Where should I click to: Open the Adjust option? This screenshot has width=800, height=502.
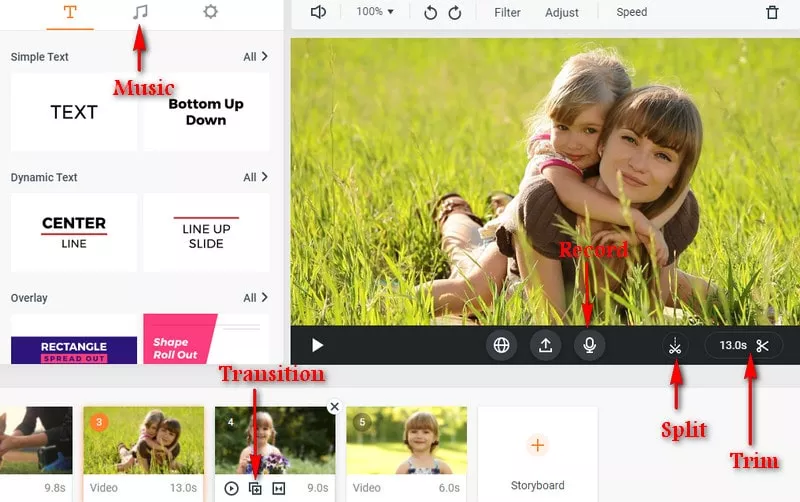pyautogui.click(x=562, y=12)
